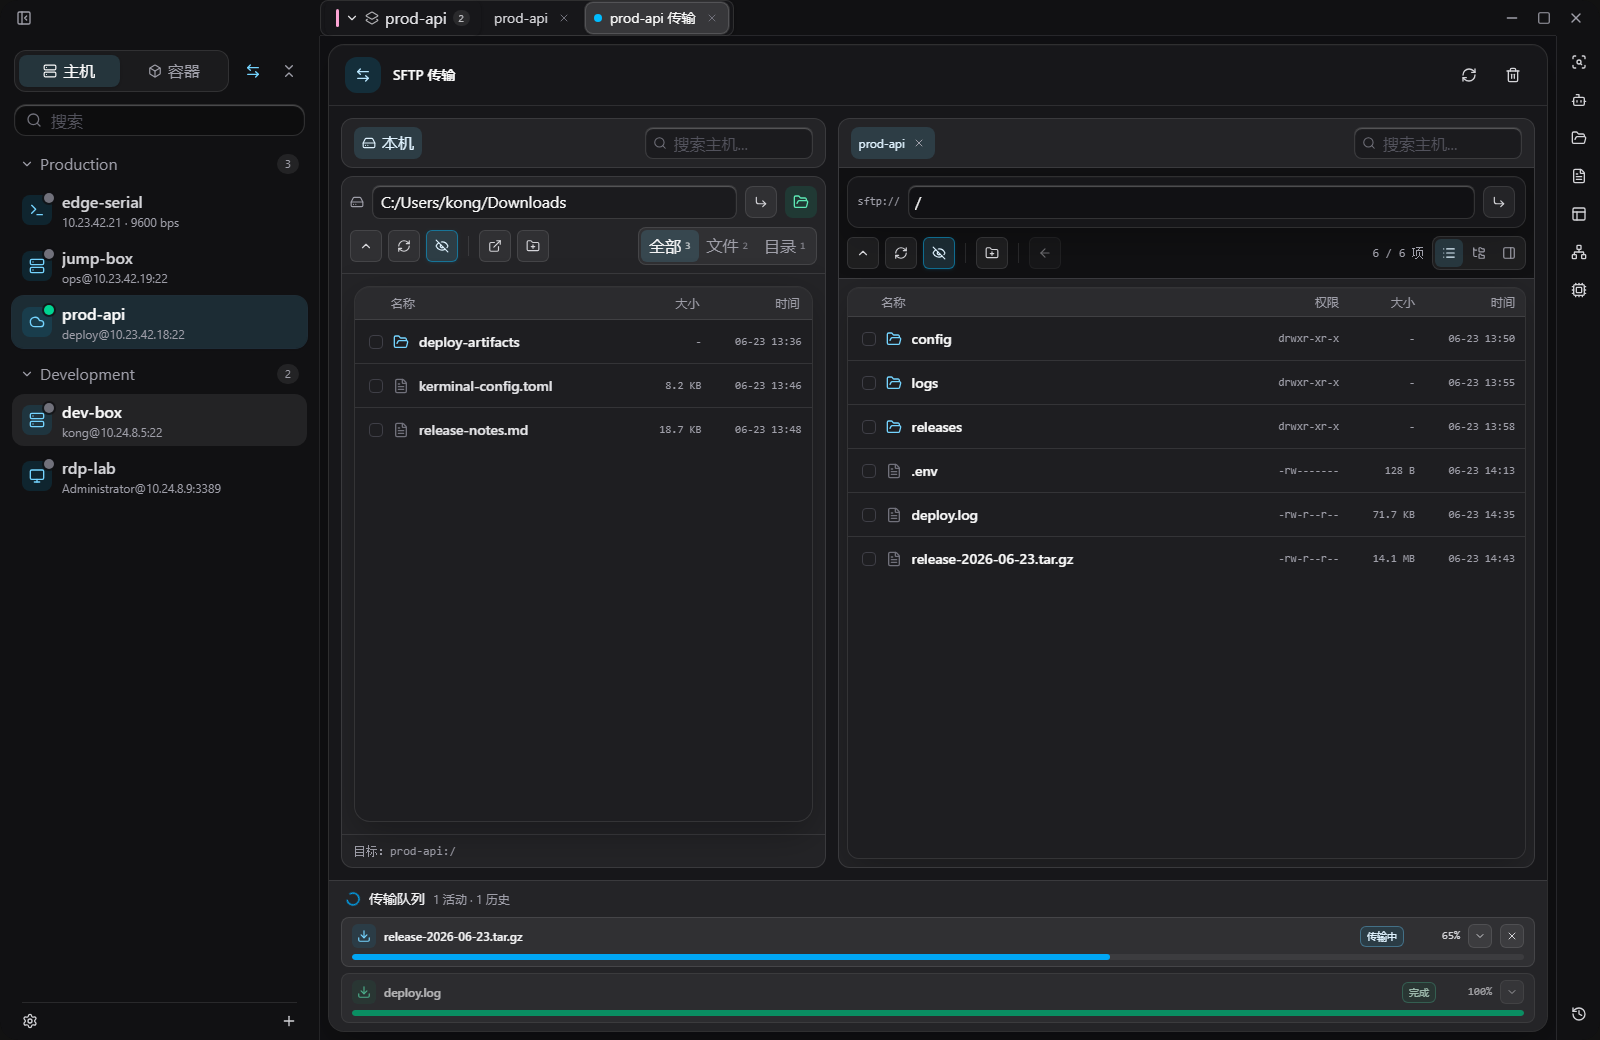Open transfer history icon at bottom right
This screenshot has height=1040, width=1600.
point(1579,1014)
